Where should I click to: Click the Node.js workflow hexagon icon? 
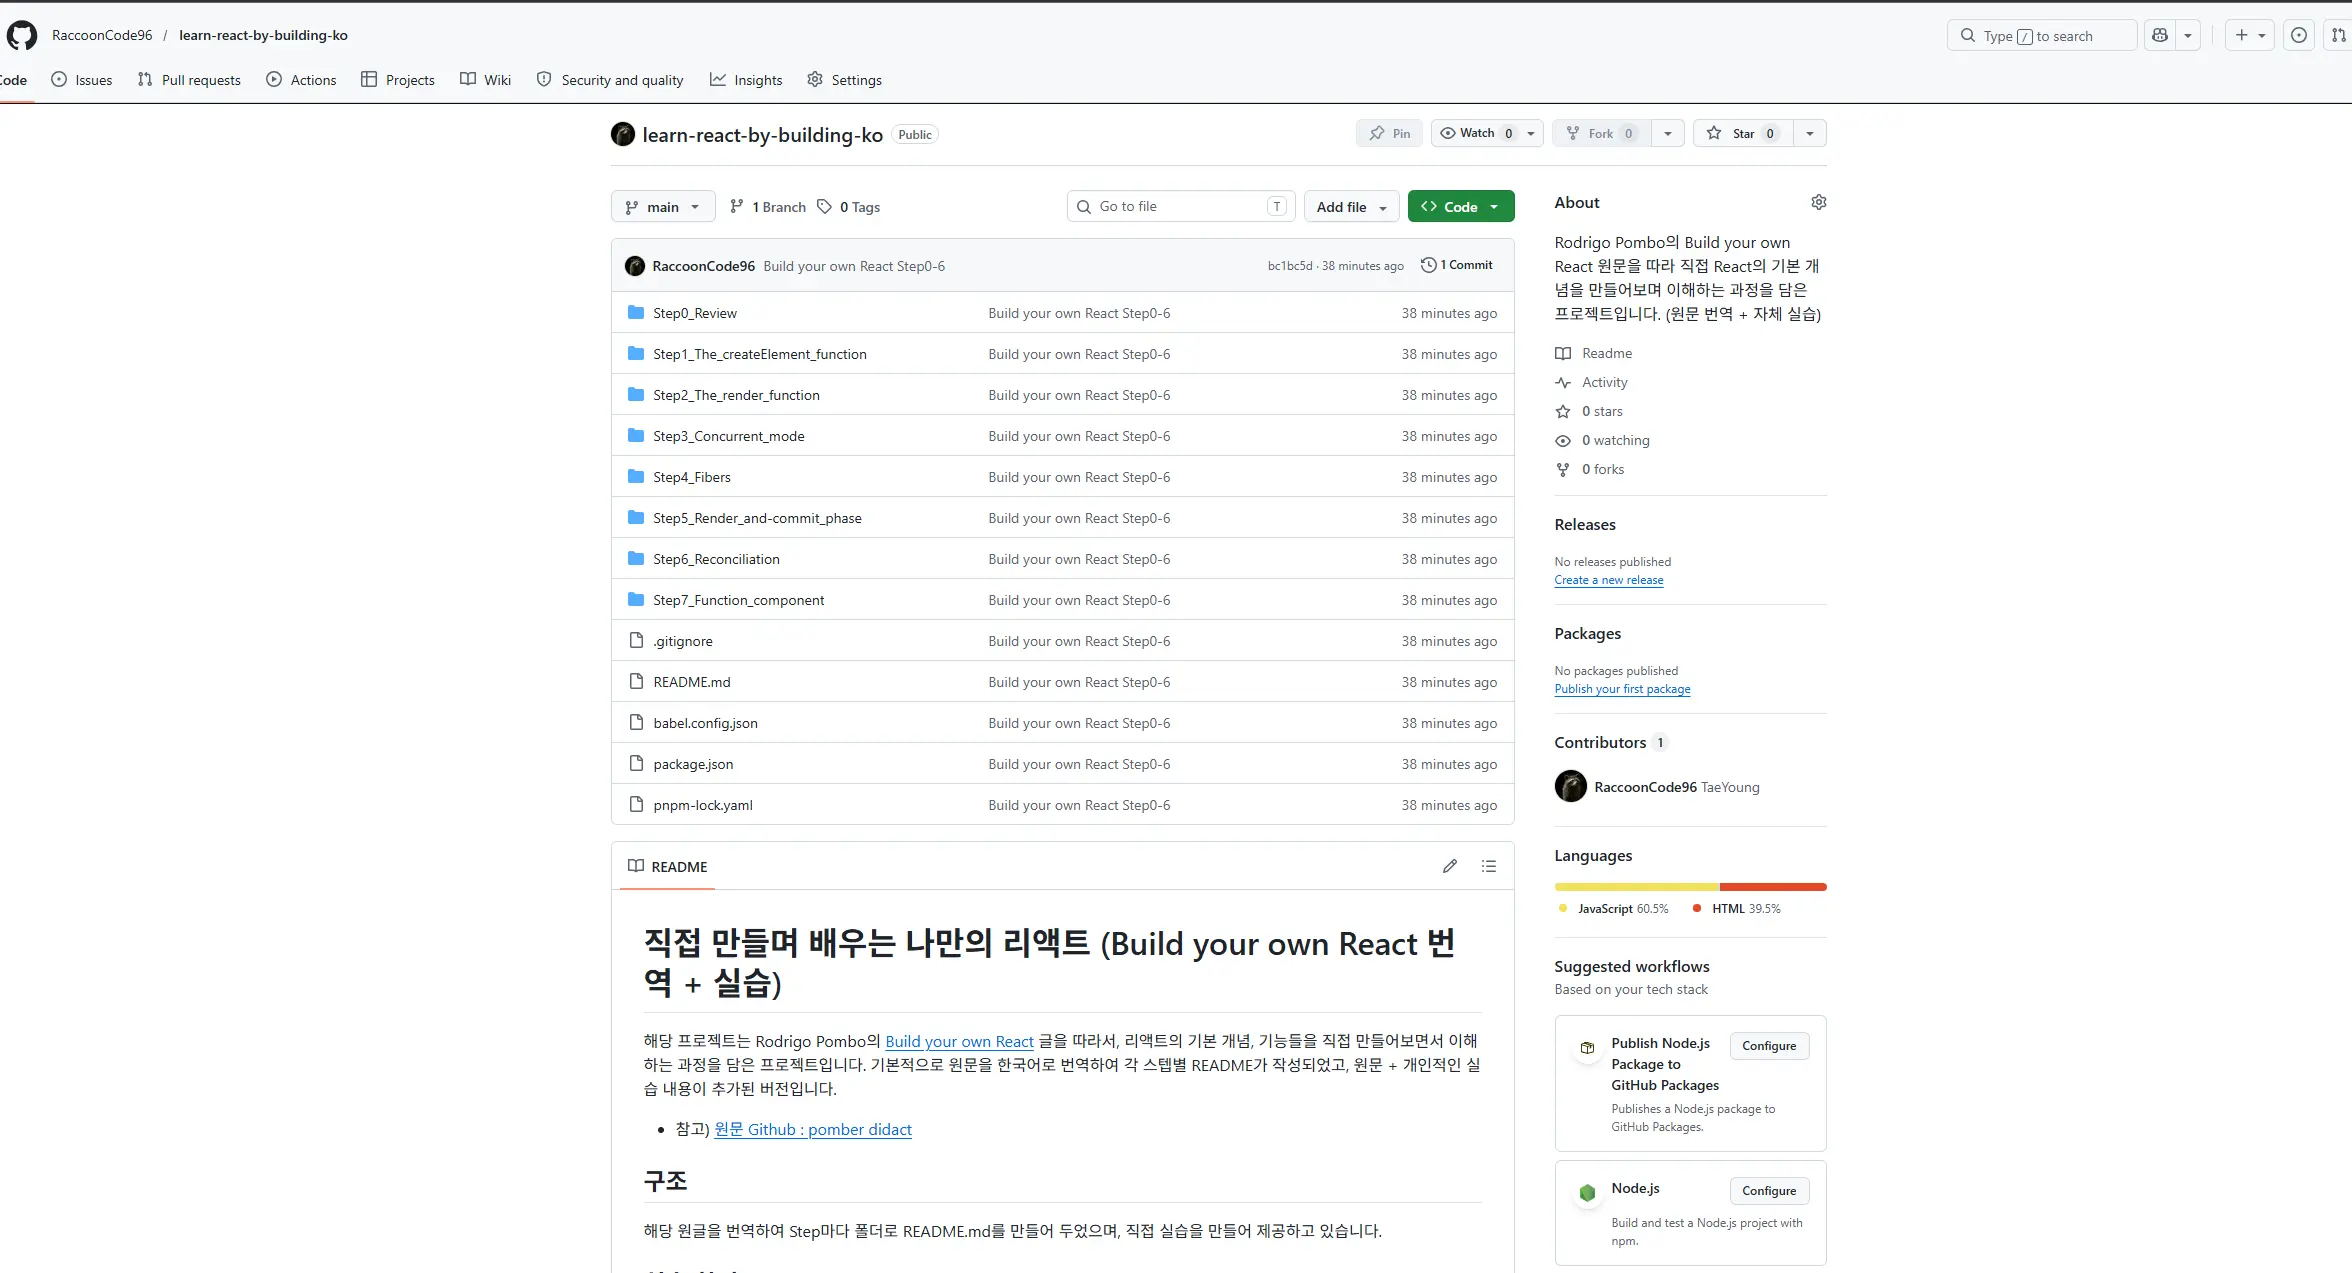(x=1587, y=1192)
